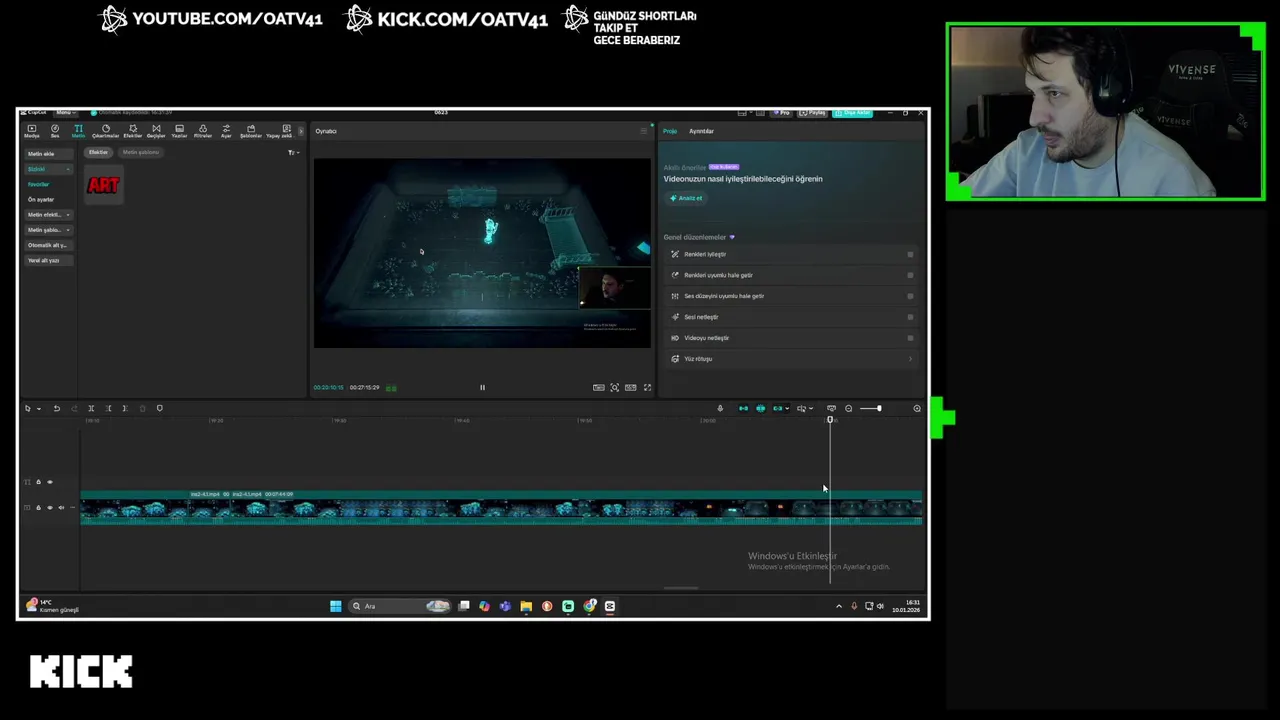Open the text filter sort dropdown

click(293, 153)
